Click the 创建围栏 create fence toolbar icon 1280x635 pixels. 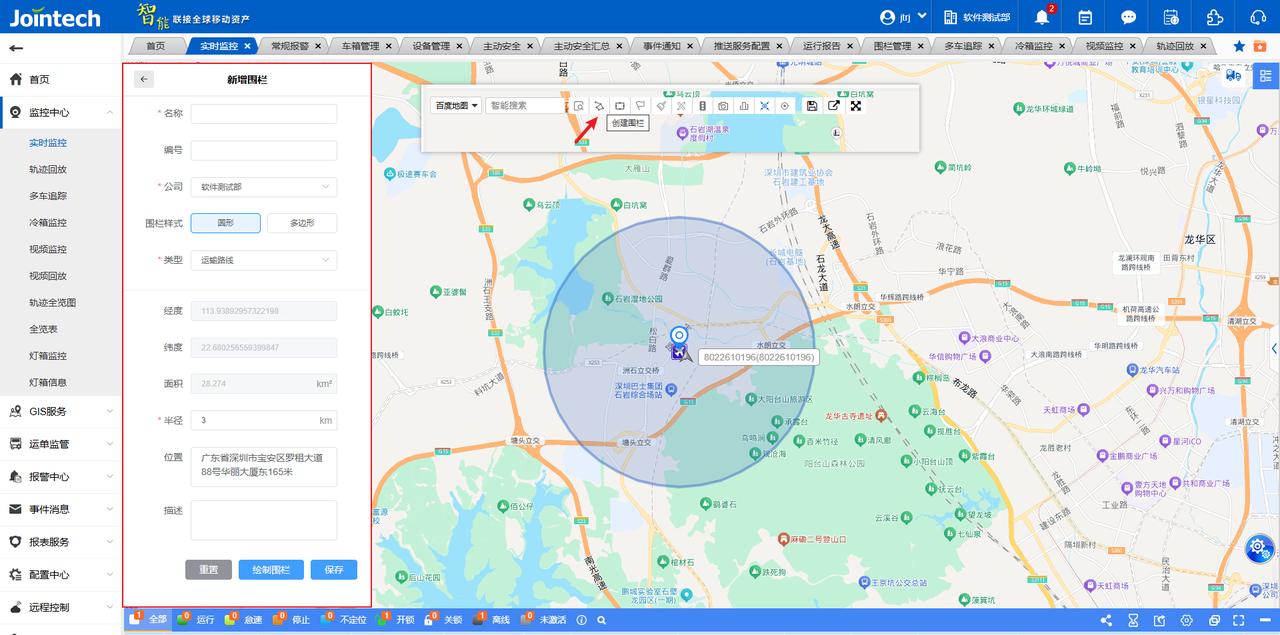599,106
